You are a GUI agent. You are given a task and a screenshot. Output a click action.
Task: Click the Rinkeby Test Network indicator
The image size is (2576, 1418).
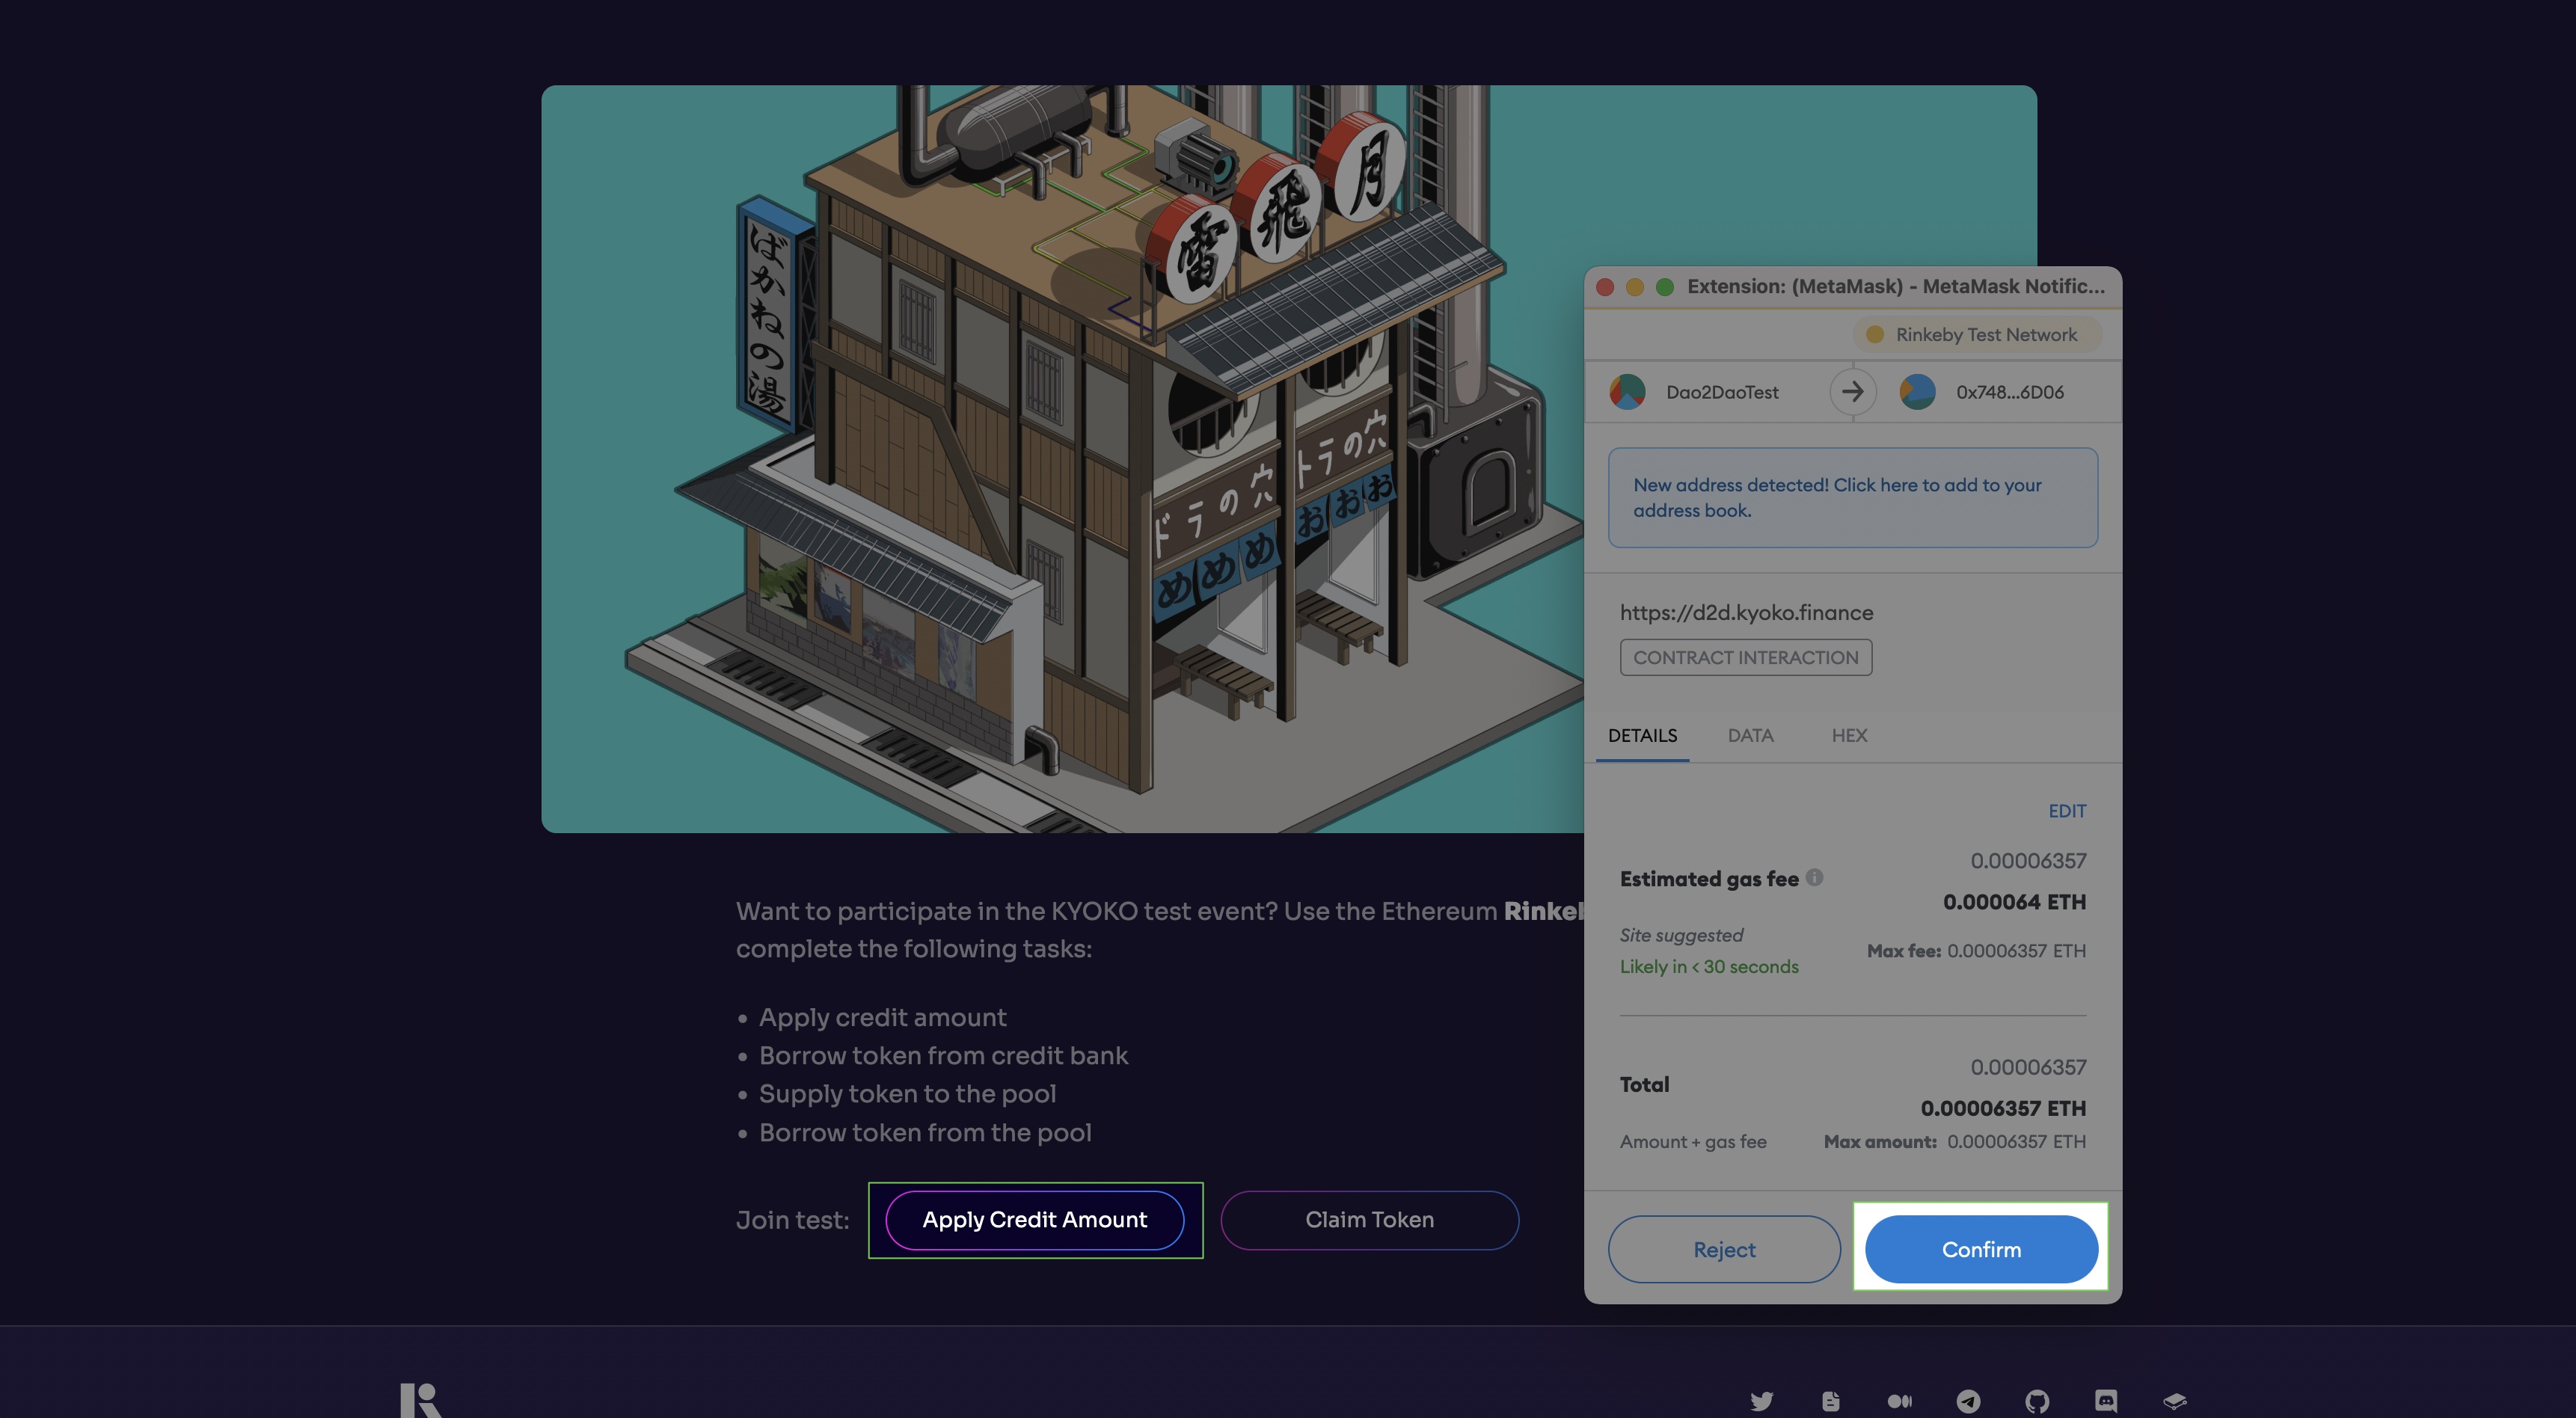[1976, 334]
